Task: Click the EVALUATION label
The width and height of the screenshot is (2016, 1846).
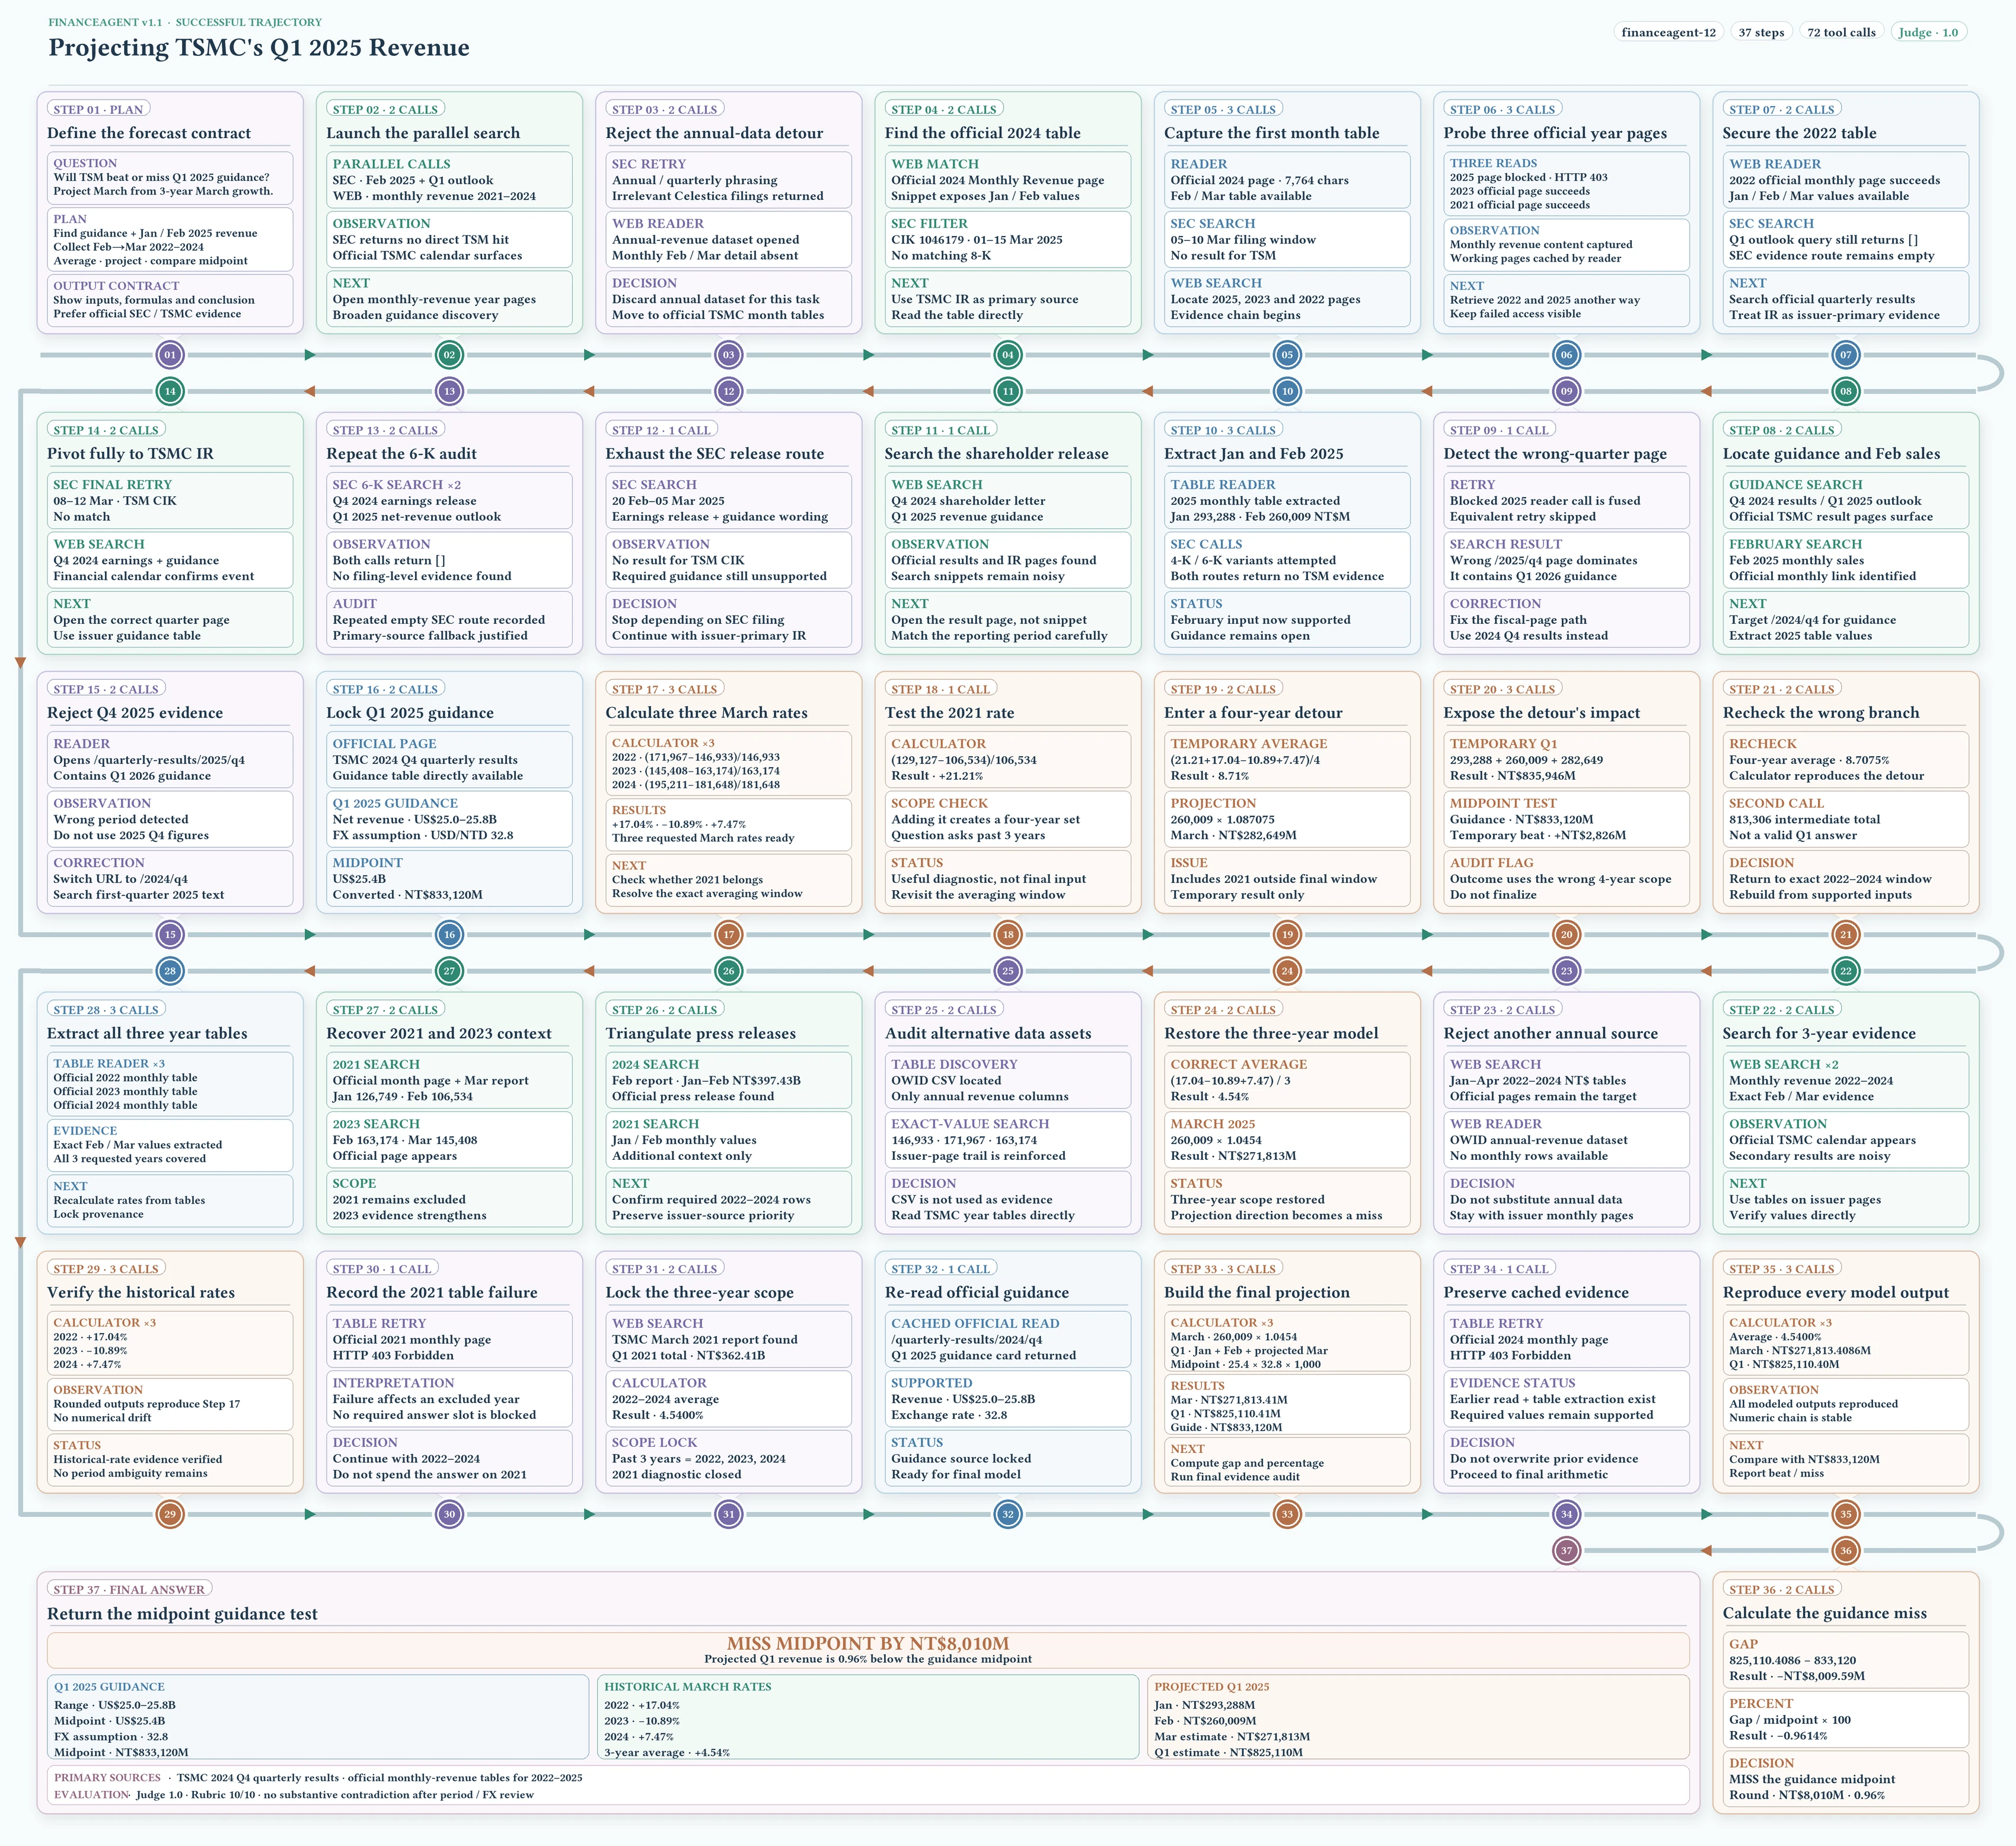Action: (91, 1795)
